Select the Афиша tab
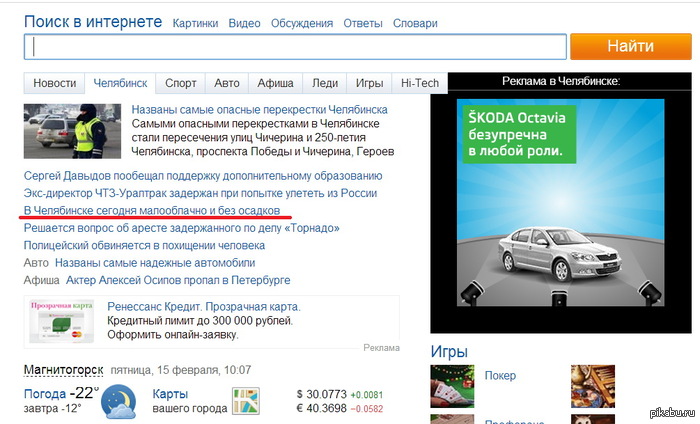The width and height of the screenshot is (700, 424). click(x=275, y=83)
